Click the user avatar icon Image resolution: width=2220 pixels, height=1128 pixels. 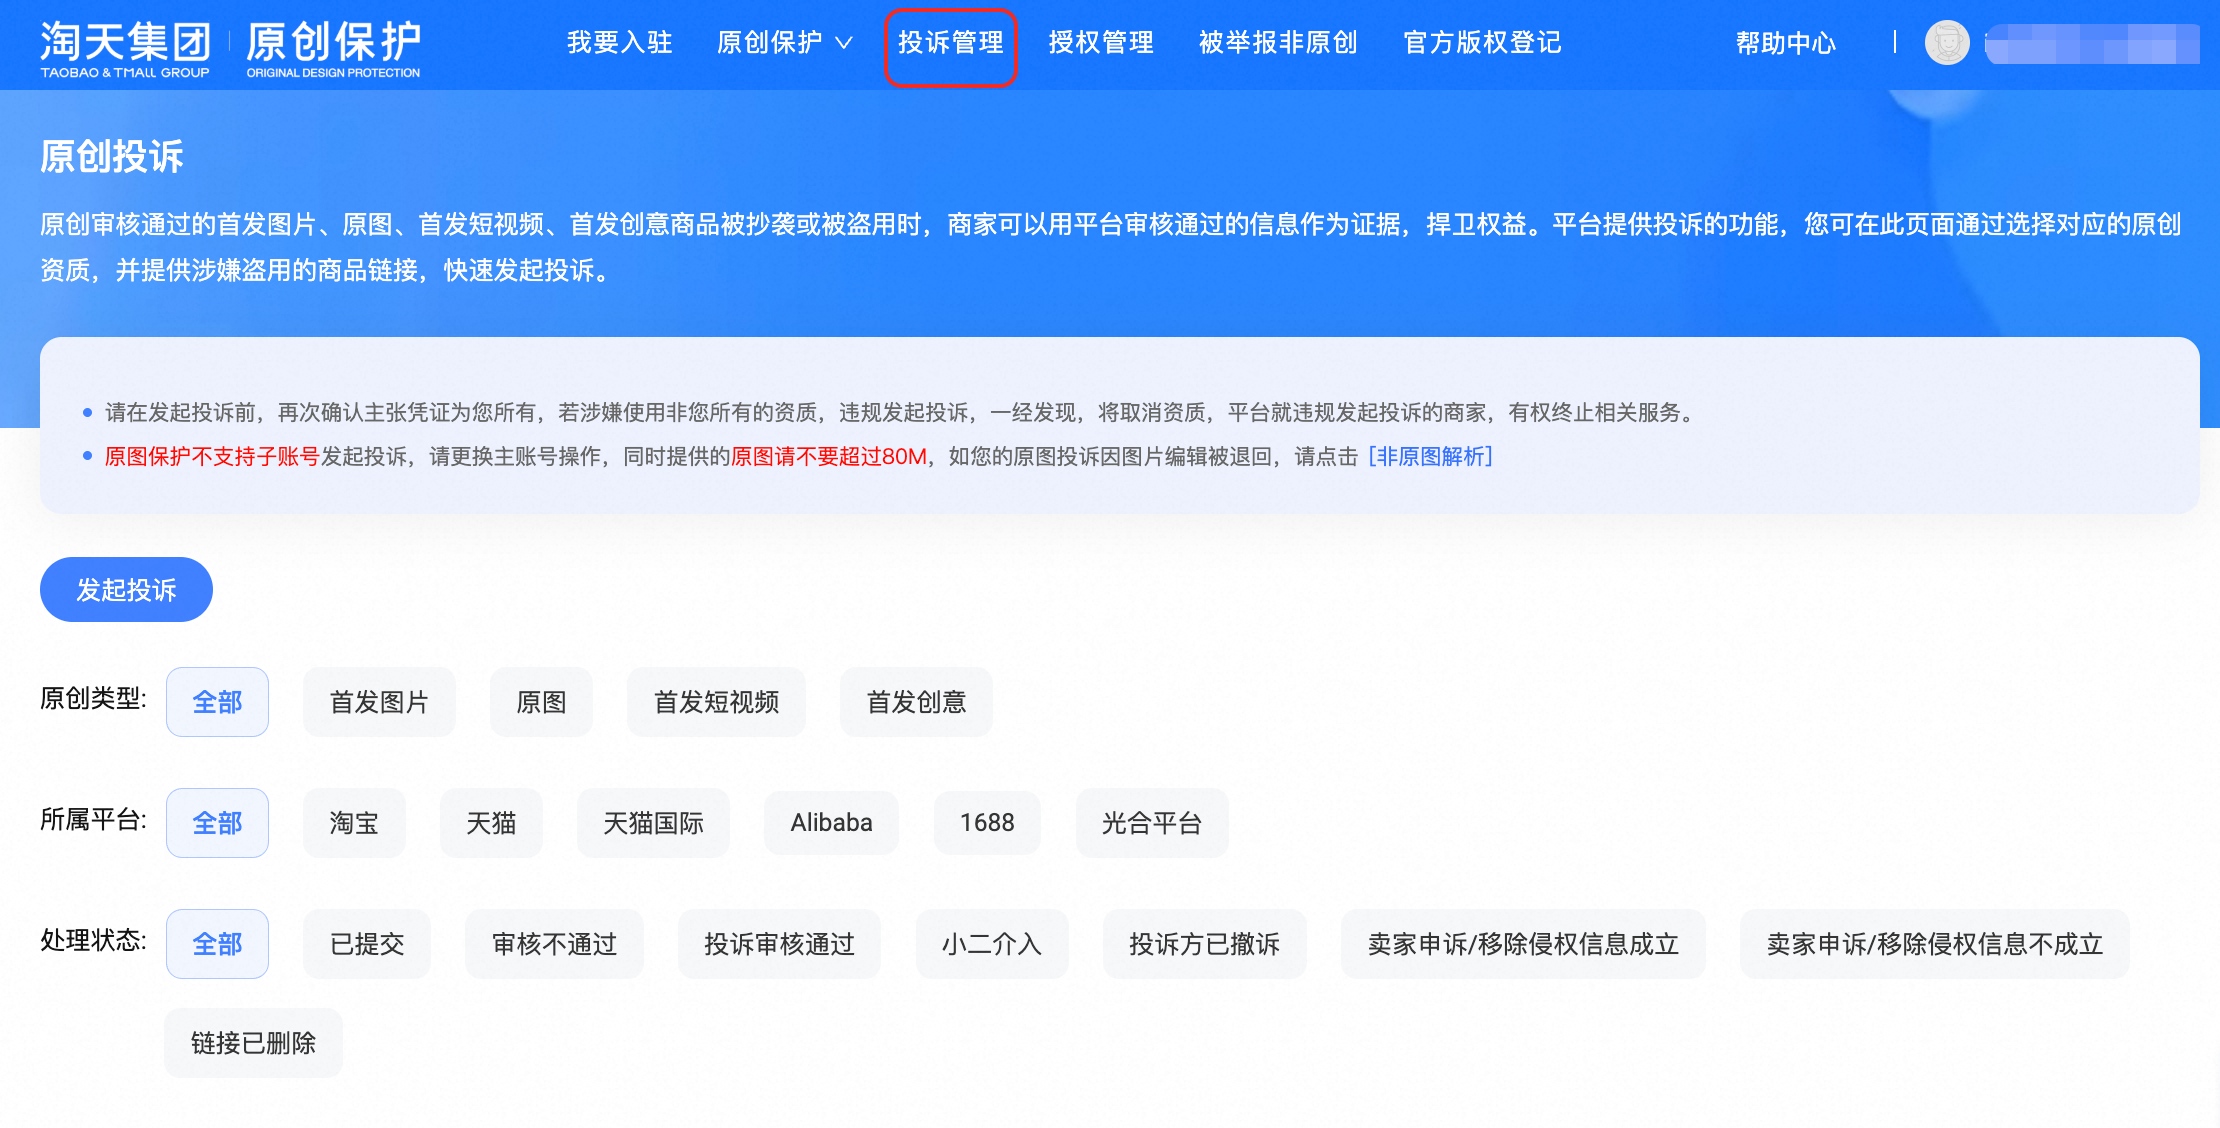[x=1946, y=43]
